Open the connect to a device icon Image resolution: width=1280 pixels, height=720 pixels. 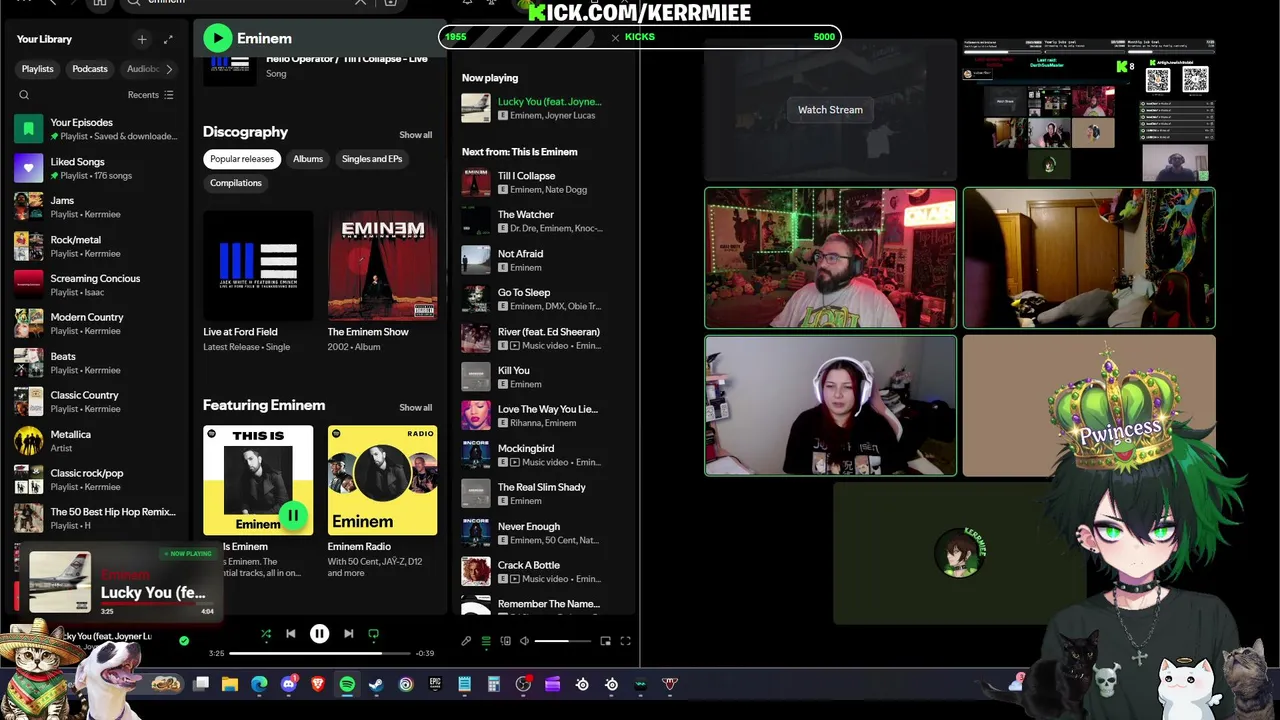(x=506, y=641)
